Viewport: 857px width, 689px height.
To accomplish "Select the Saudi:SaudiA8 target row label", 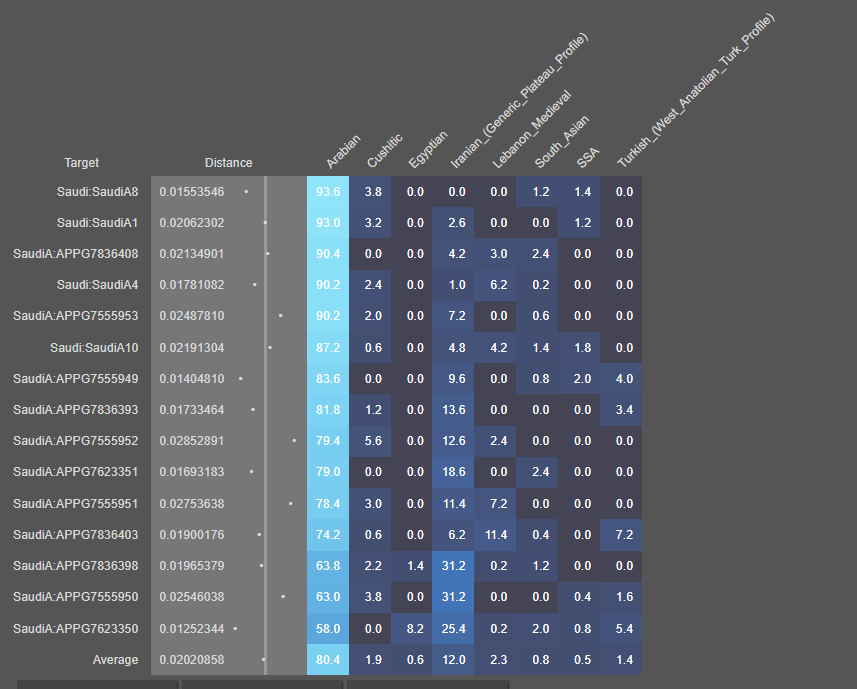I will click(x=97, y=191).
